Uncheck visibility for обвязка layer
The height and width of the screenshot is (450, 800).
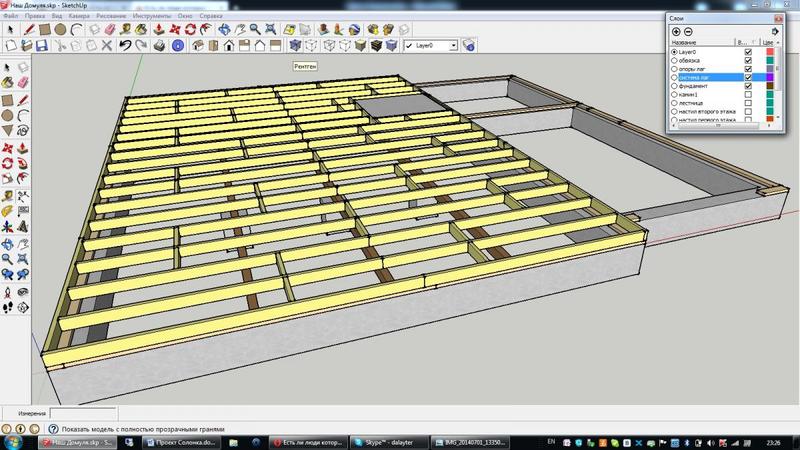(748, 60)
